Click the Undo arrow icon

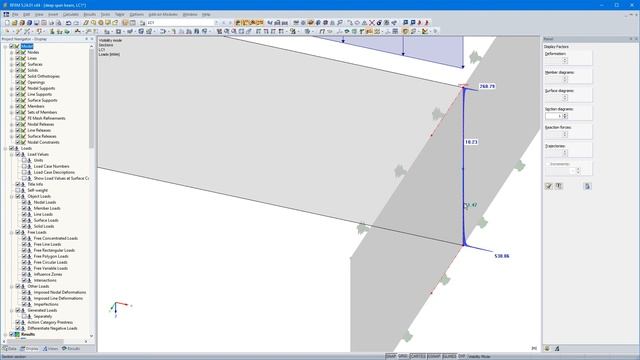point(69,23)
